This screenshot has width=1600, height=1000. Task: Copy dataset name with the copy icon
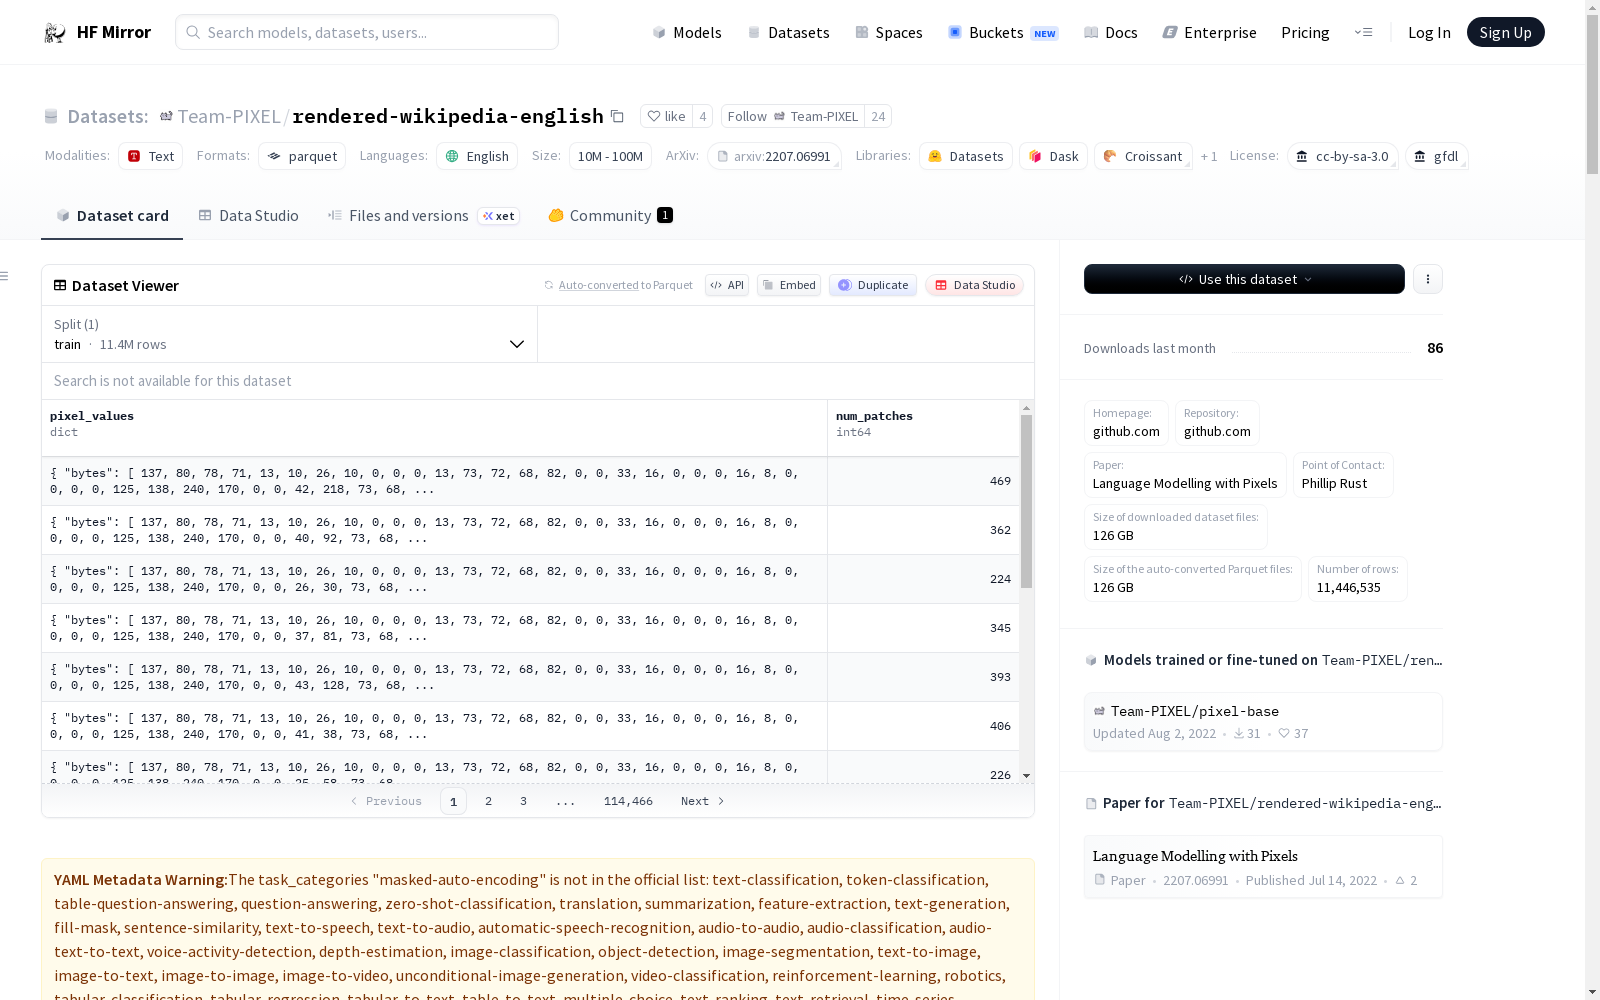(617, 117)
